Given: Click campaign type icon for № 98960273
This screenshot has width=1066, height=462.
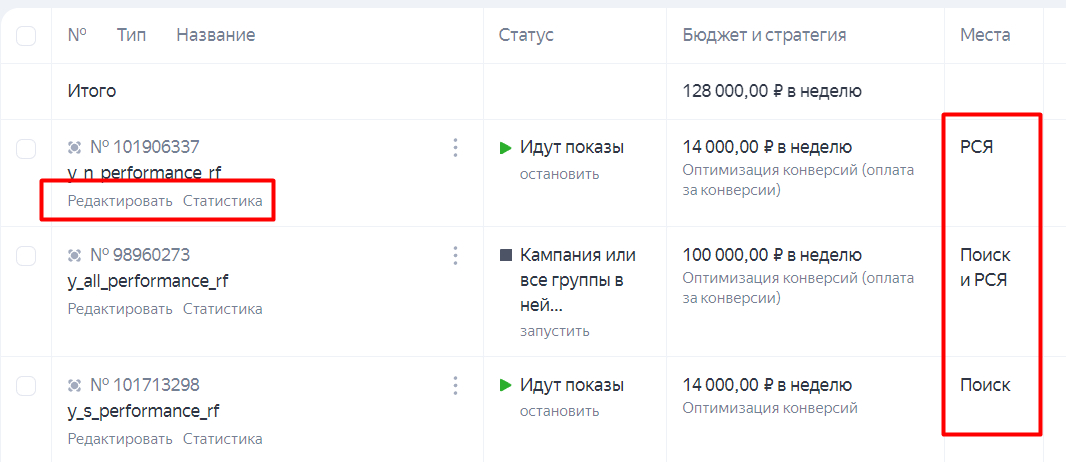Looking at the screenshot, I should [x=75, y=255].
